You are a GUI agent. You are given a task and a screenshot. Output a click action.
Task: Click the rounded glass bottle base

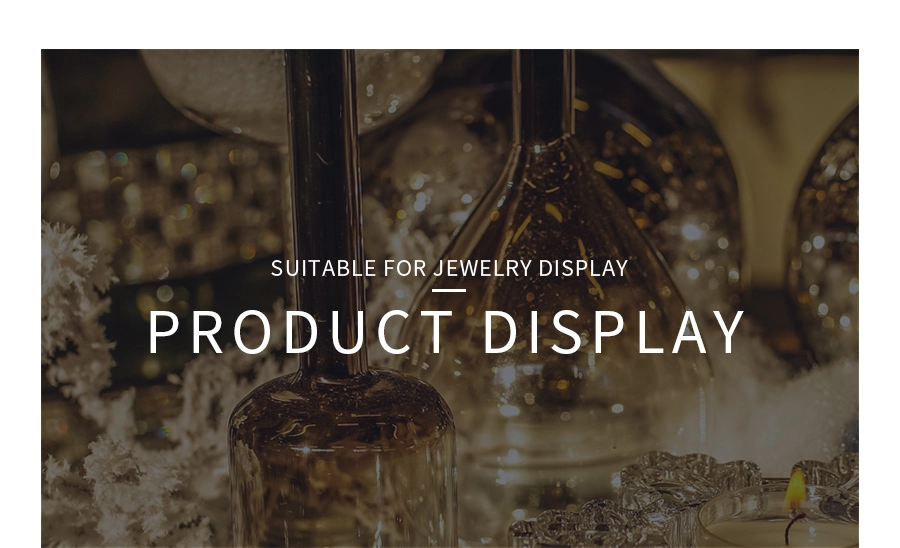(343, 459)
